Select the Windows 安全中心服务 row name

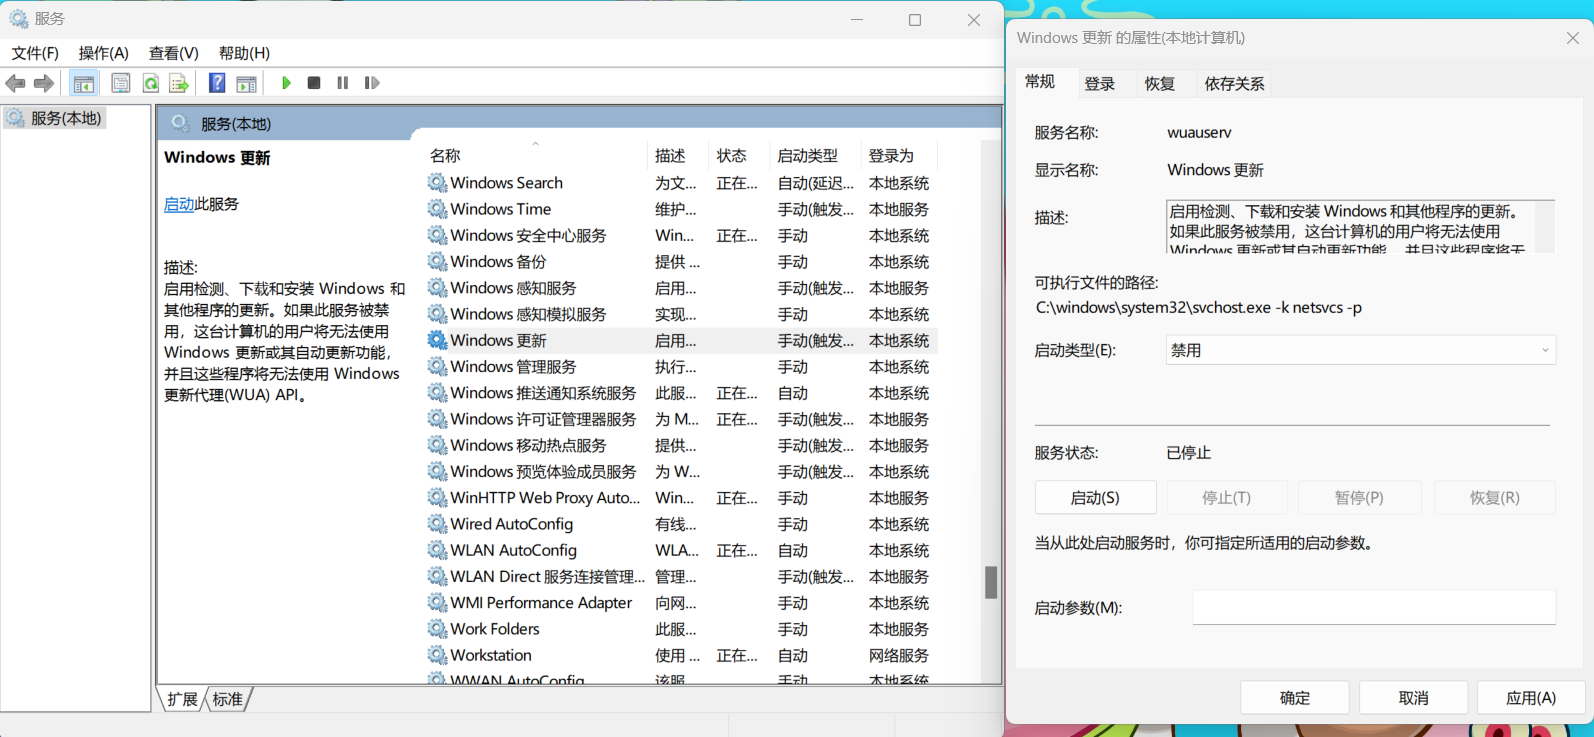pos(528,235)
